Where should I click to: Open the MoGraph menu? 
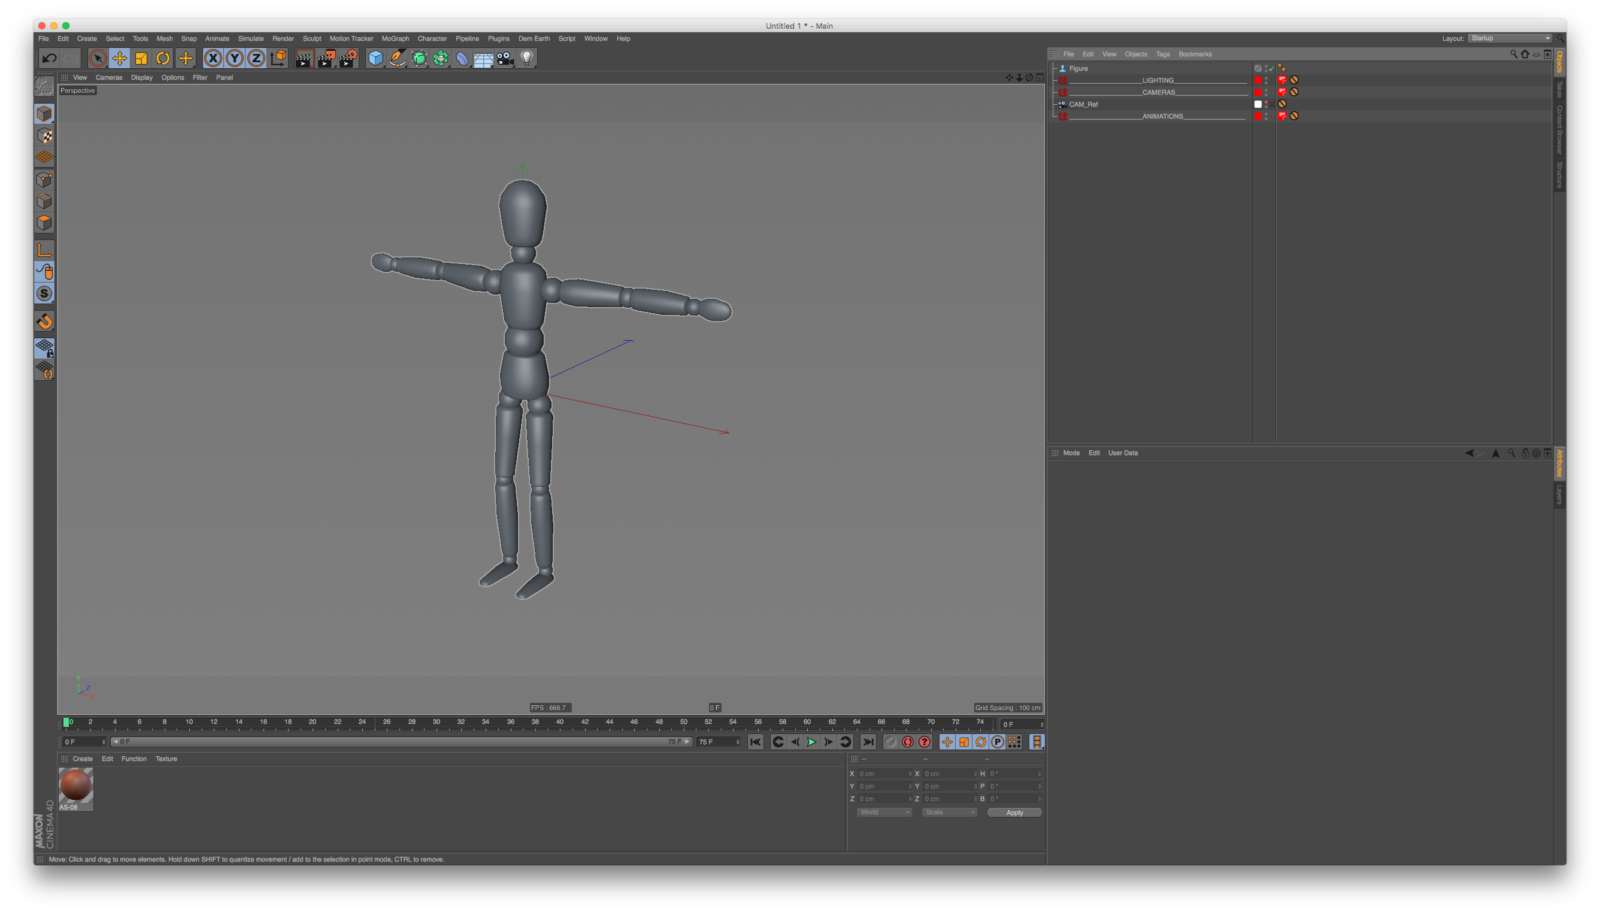[x=396, y=38]
